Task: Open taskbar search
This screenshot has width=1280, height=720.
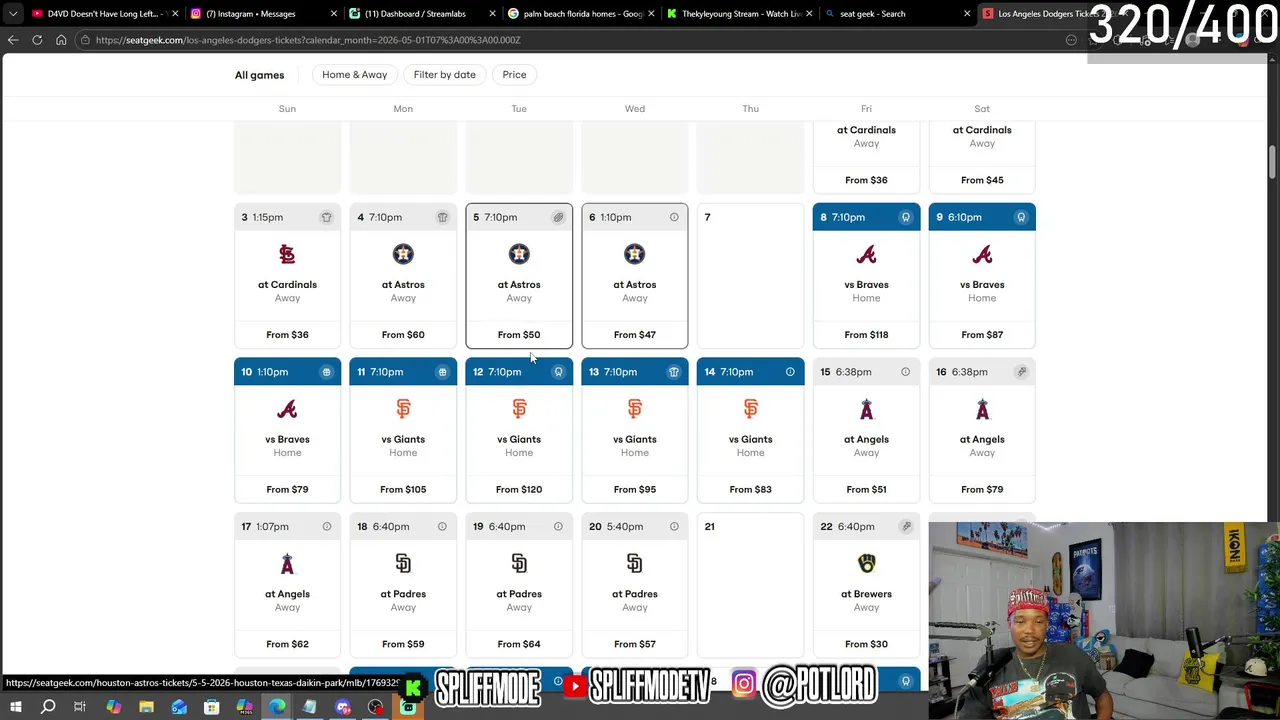Action: 48,707
